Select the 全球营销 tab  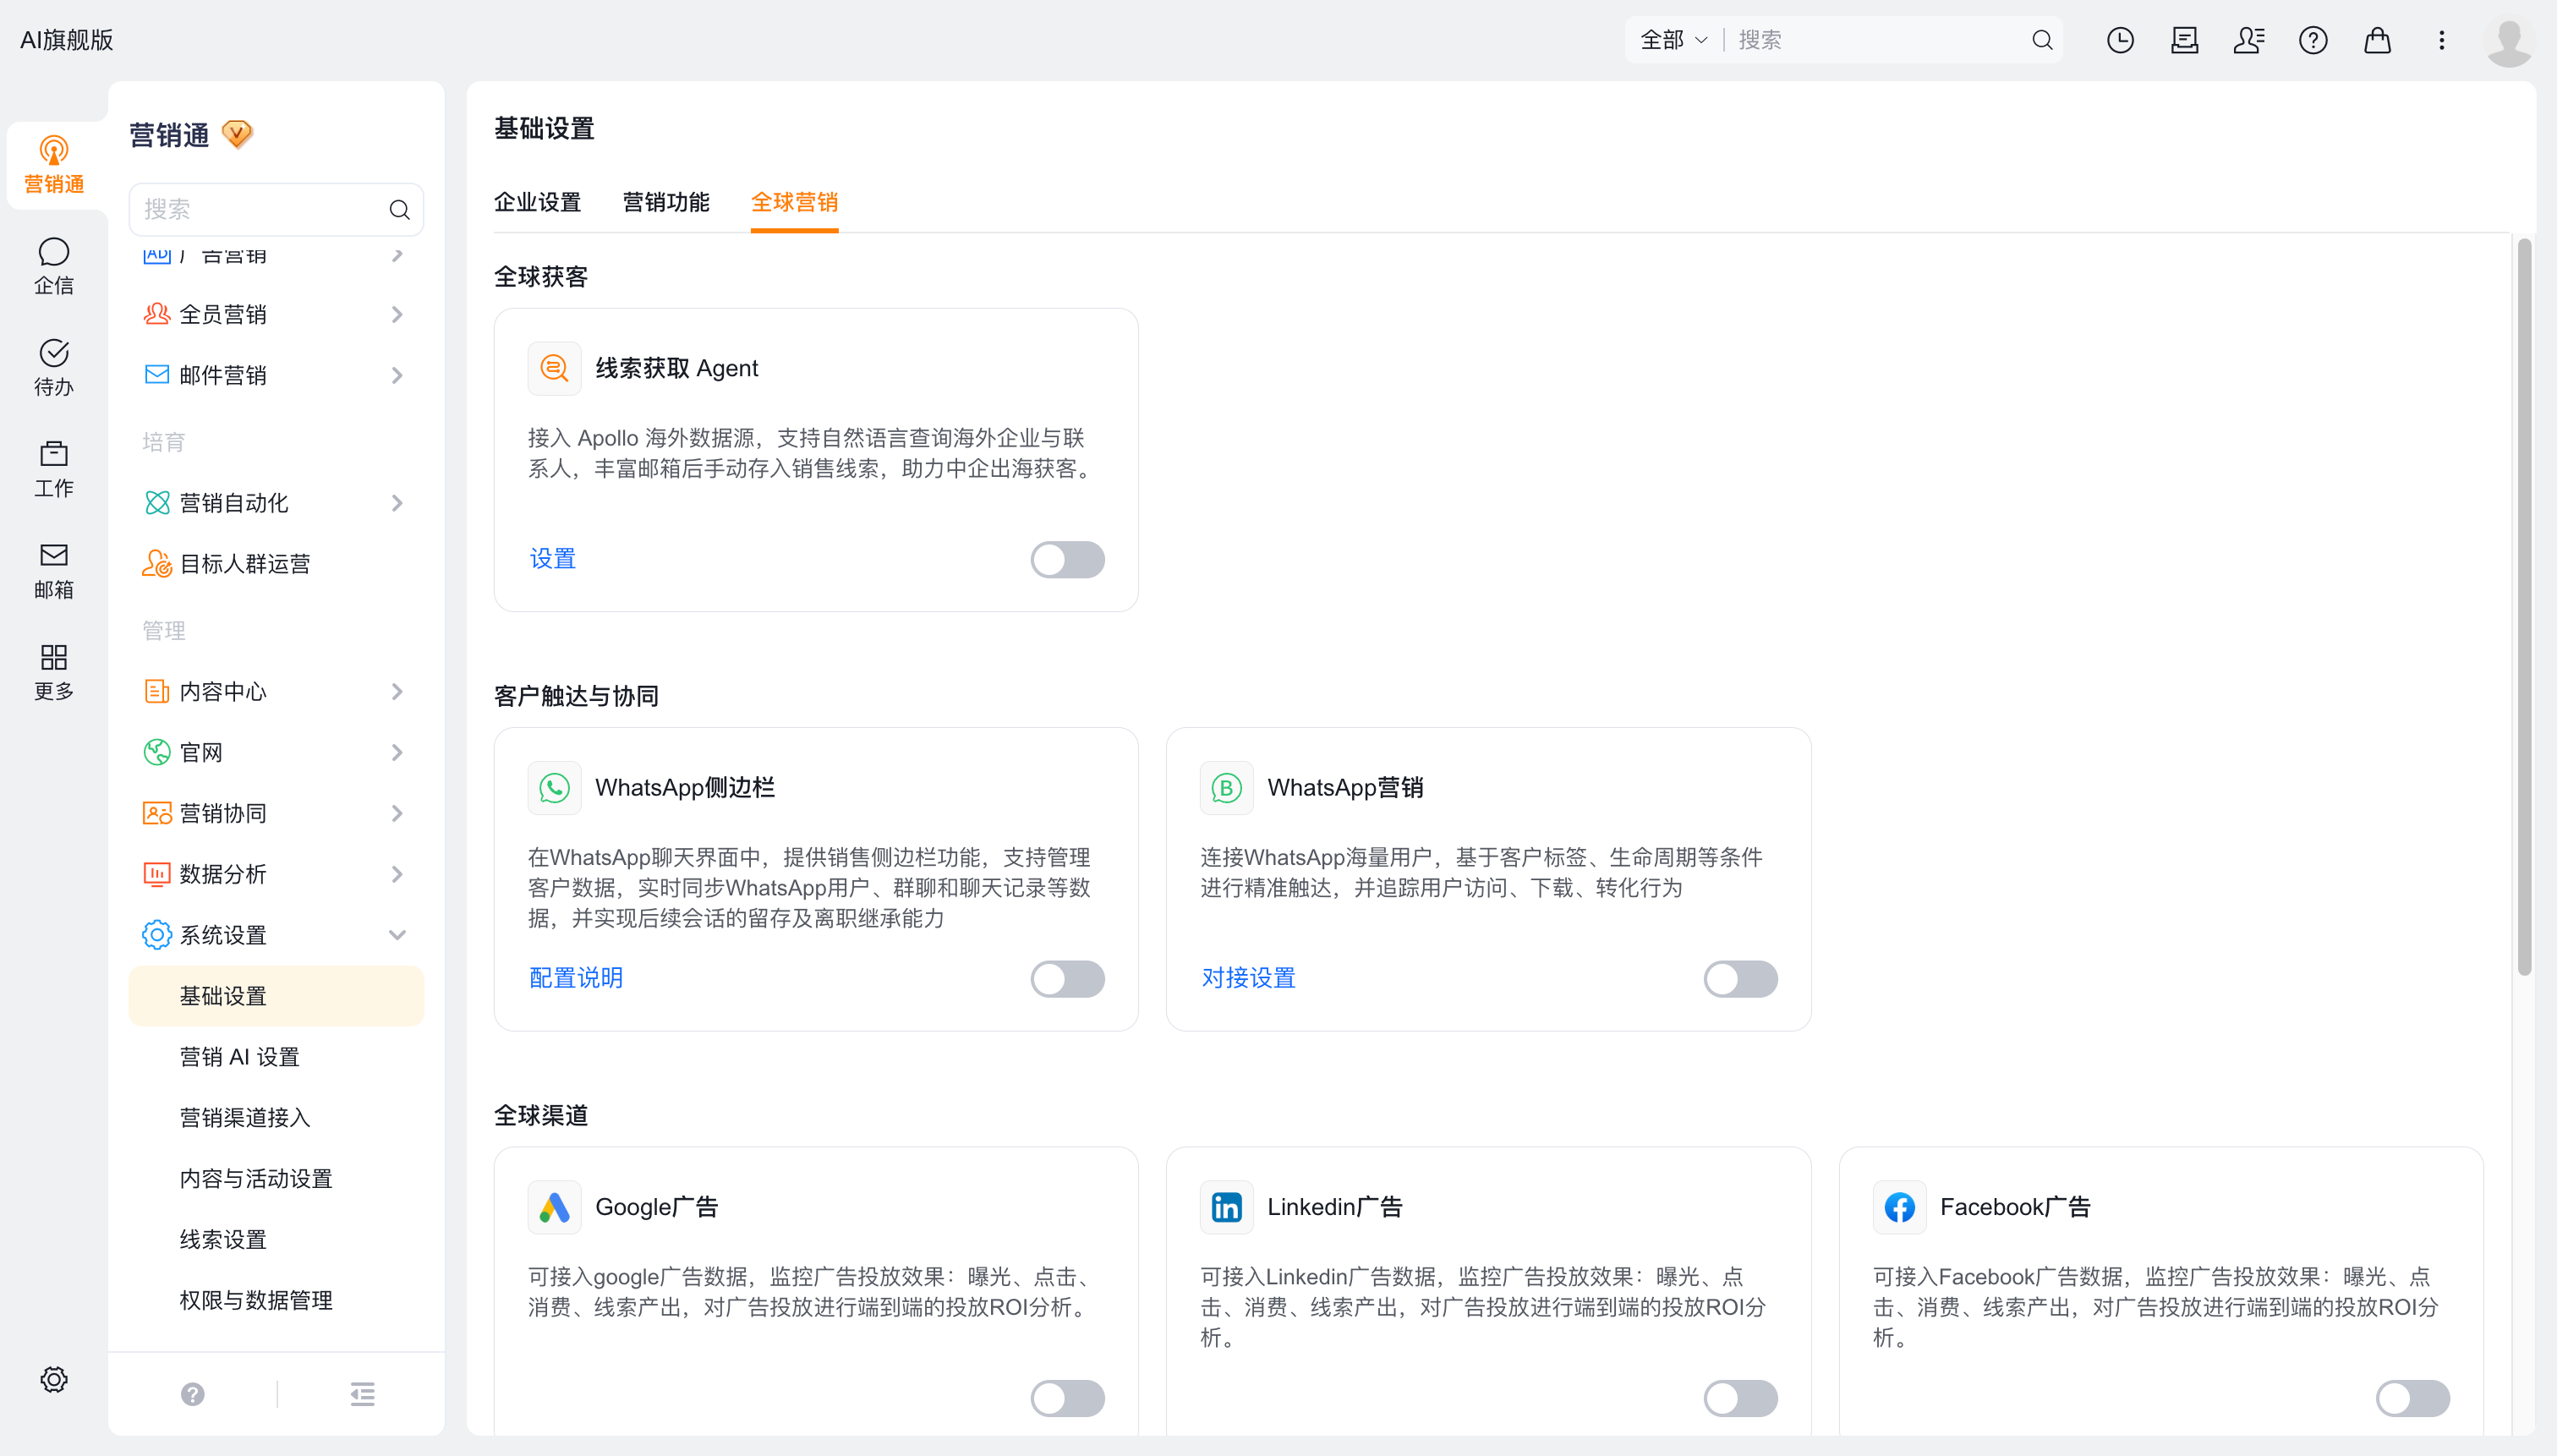pyautogui.click(x=794, y=202)
